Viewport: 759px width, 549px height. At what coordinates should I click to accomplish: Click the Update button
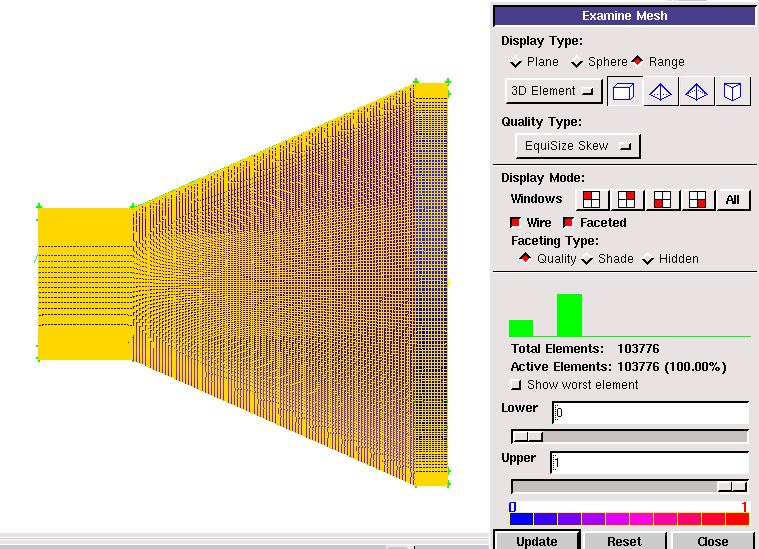pyautogui.click(x=537, y=541)
